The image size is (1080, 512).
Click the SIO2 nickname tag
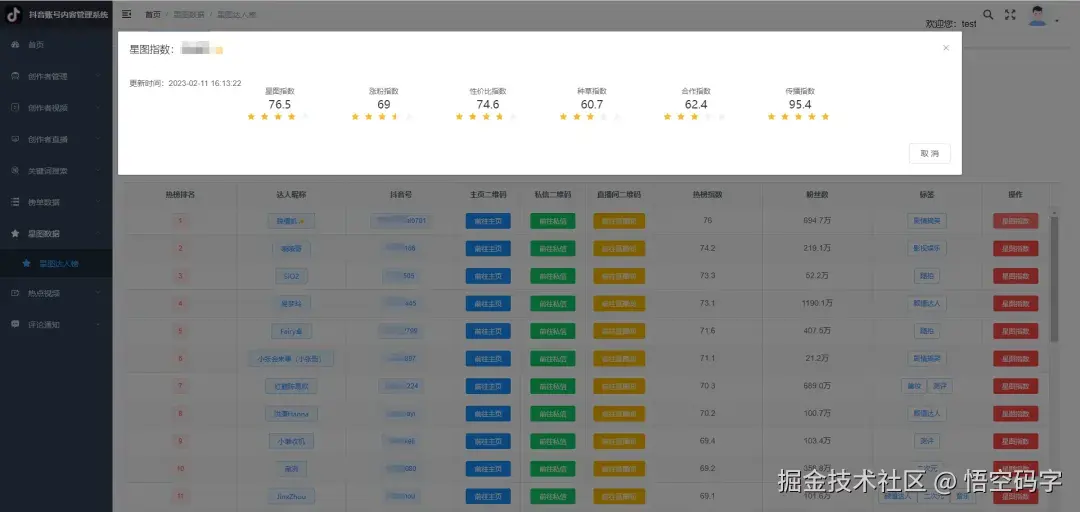[291, 276]
